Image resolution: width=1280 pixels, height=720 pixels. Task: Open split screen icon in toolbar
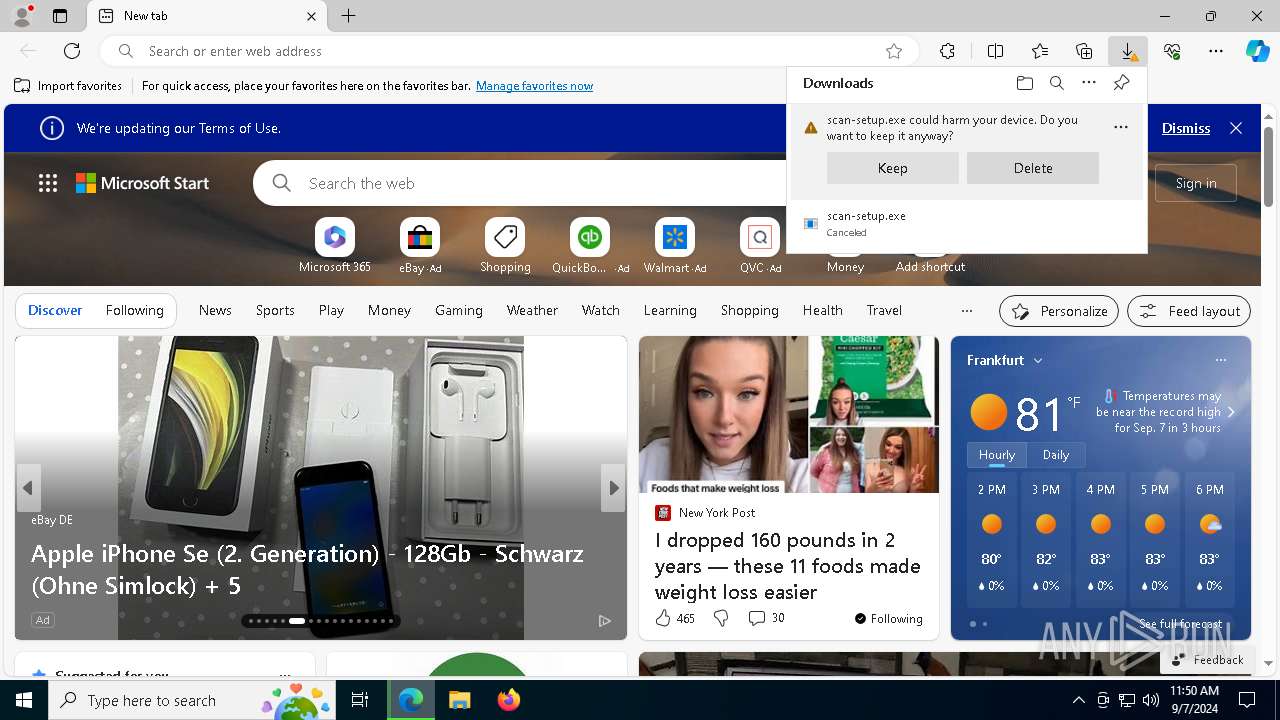pyautogui.click(x=995, y=51)
